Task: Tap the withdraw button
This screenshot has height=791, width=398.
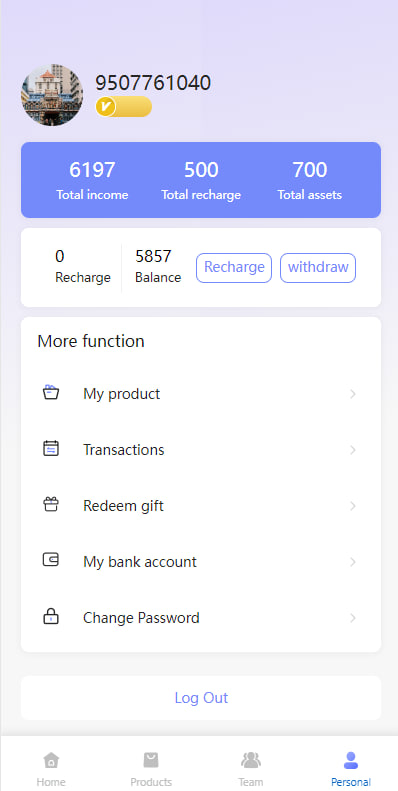Action: (x=318, y=268)
